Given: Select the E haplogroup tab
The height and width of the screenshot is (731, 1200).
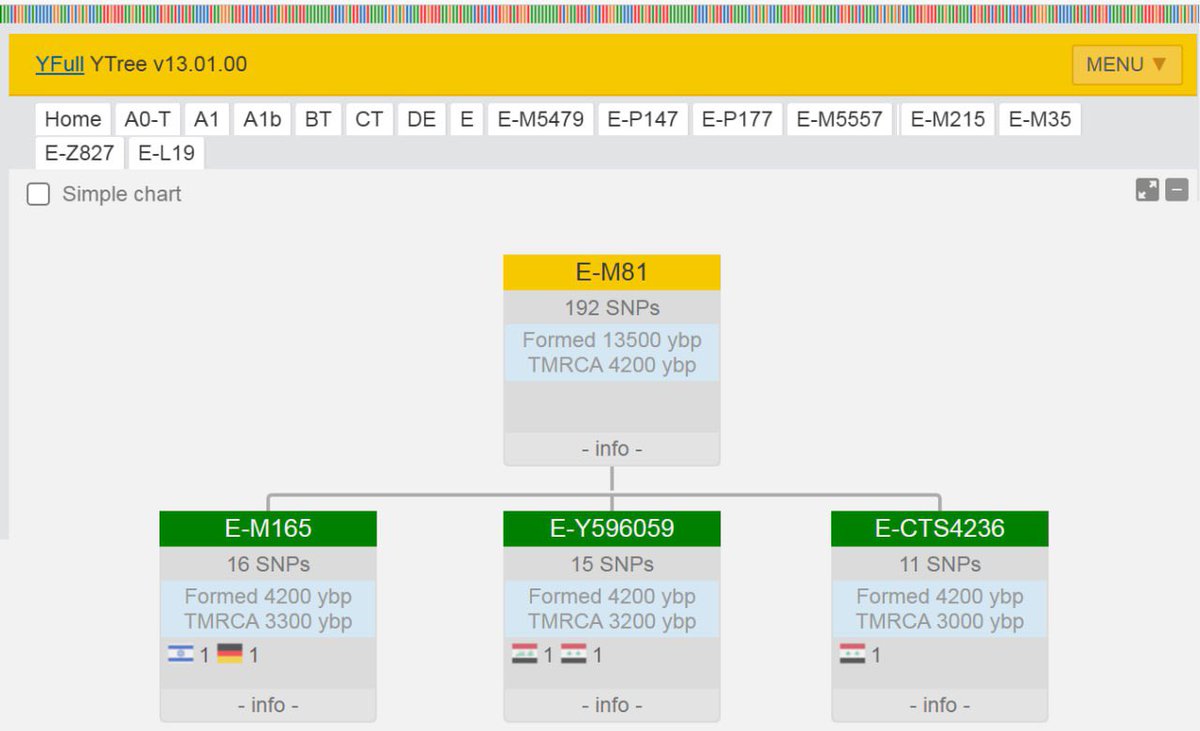Looking at the screenshot, I should tap(466, 119).
